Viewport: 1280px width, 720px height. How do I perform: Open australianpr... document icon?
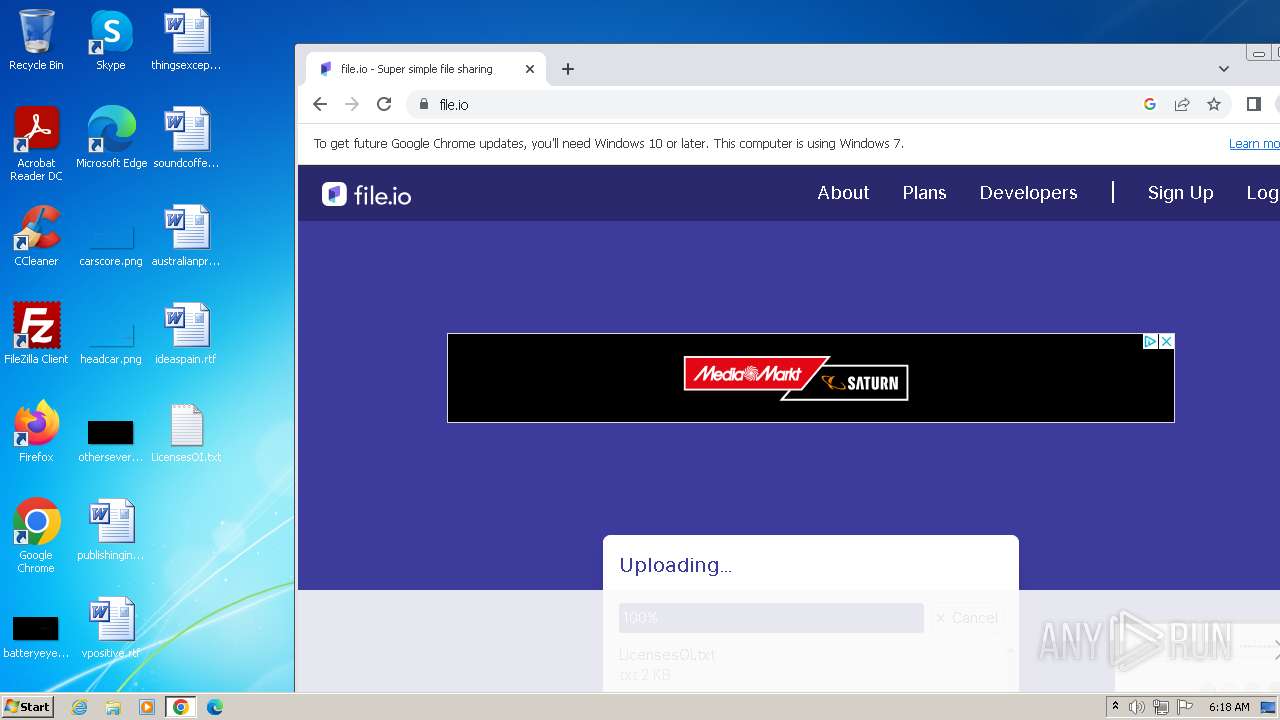pyautogui.click(x=186, y=236)
